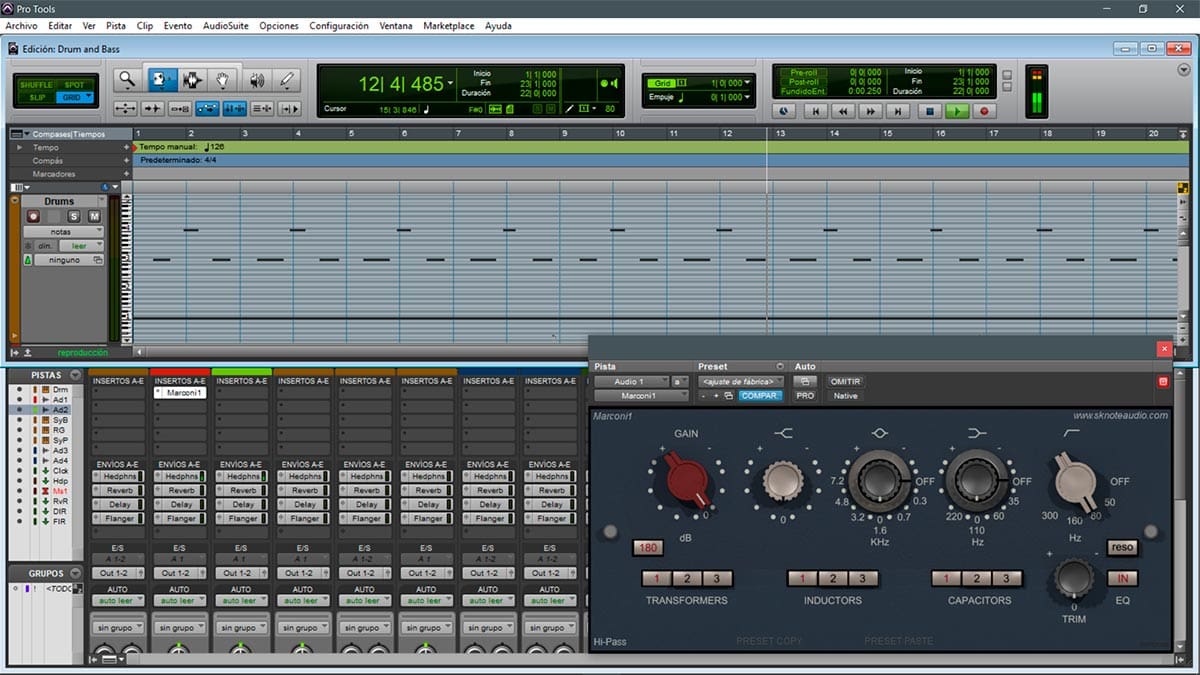Open the Archivo menu
The width and height of the screenshot is (1200, 675).
[x=21, y=25]
